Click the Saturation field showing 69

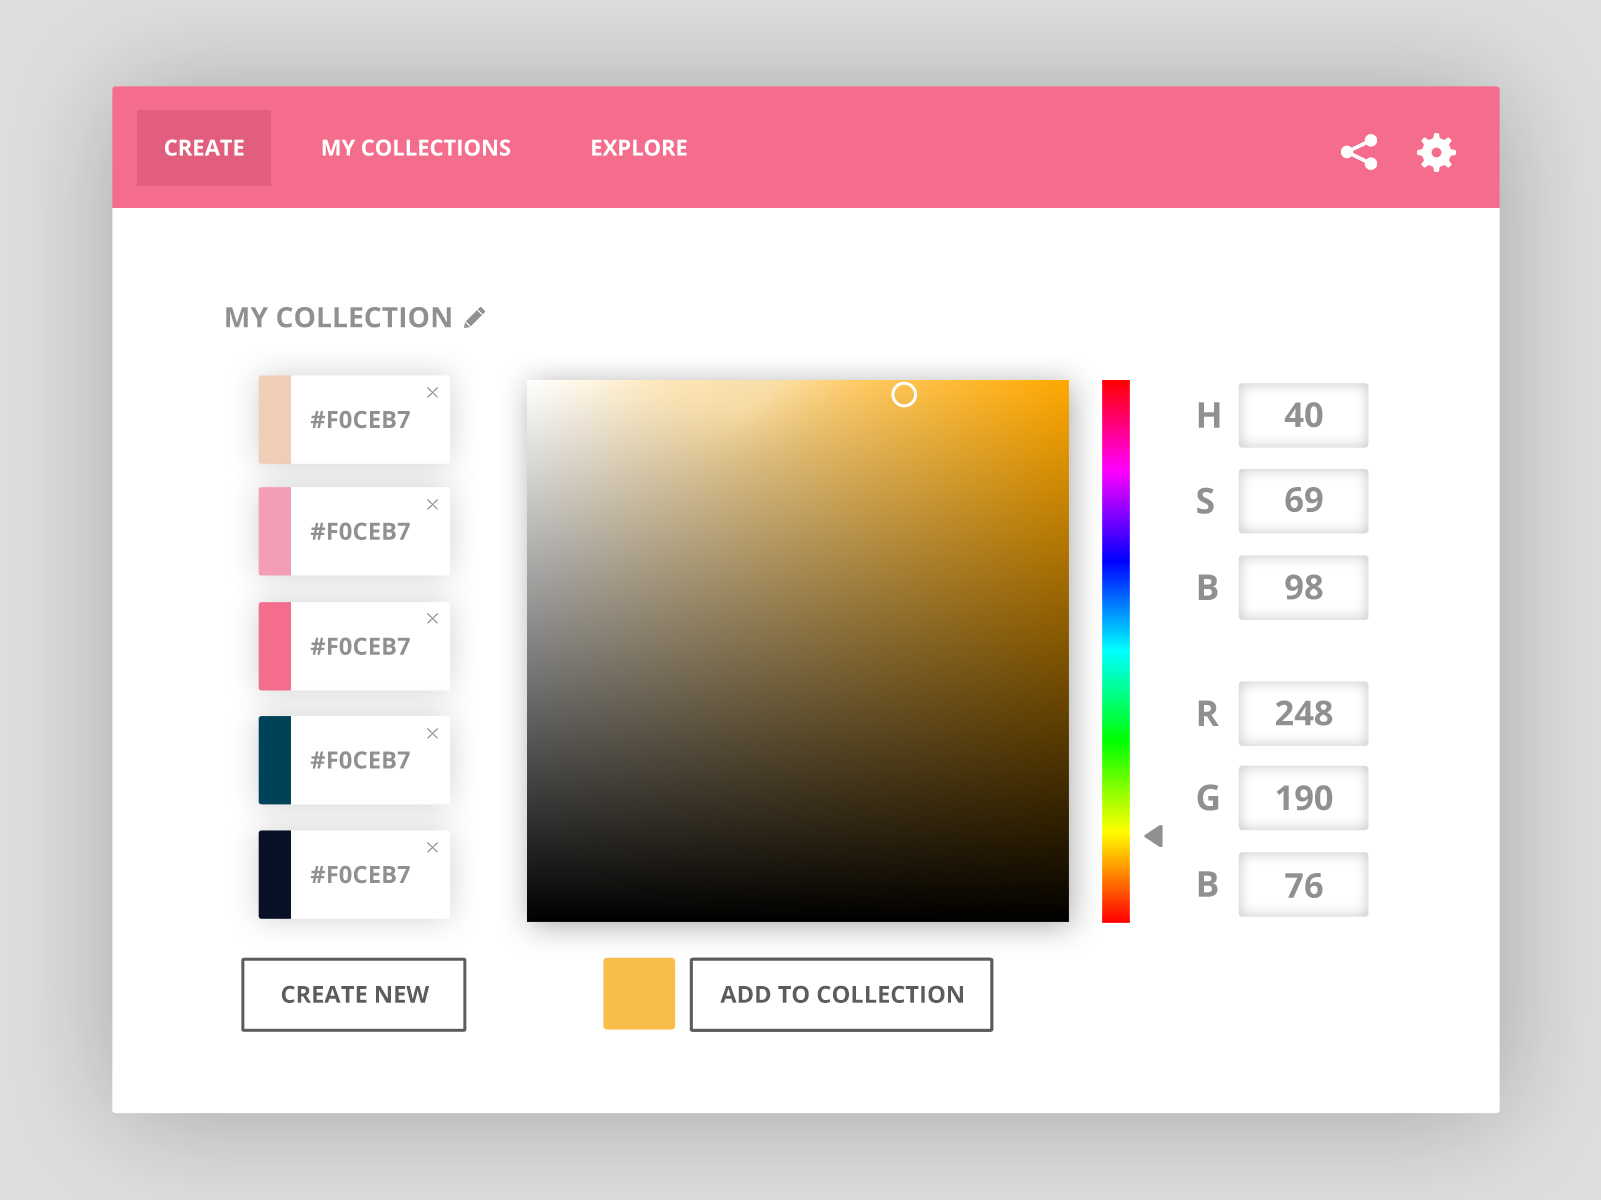click(1303, 501)
